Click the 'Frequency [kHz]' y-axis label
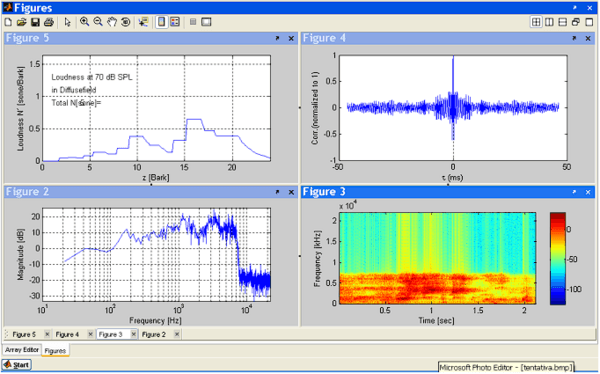The image size is (600, 374). click(317, 258)
